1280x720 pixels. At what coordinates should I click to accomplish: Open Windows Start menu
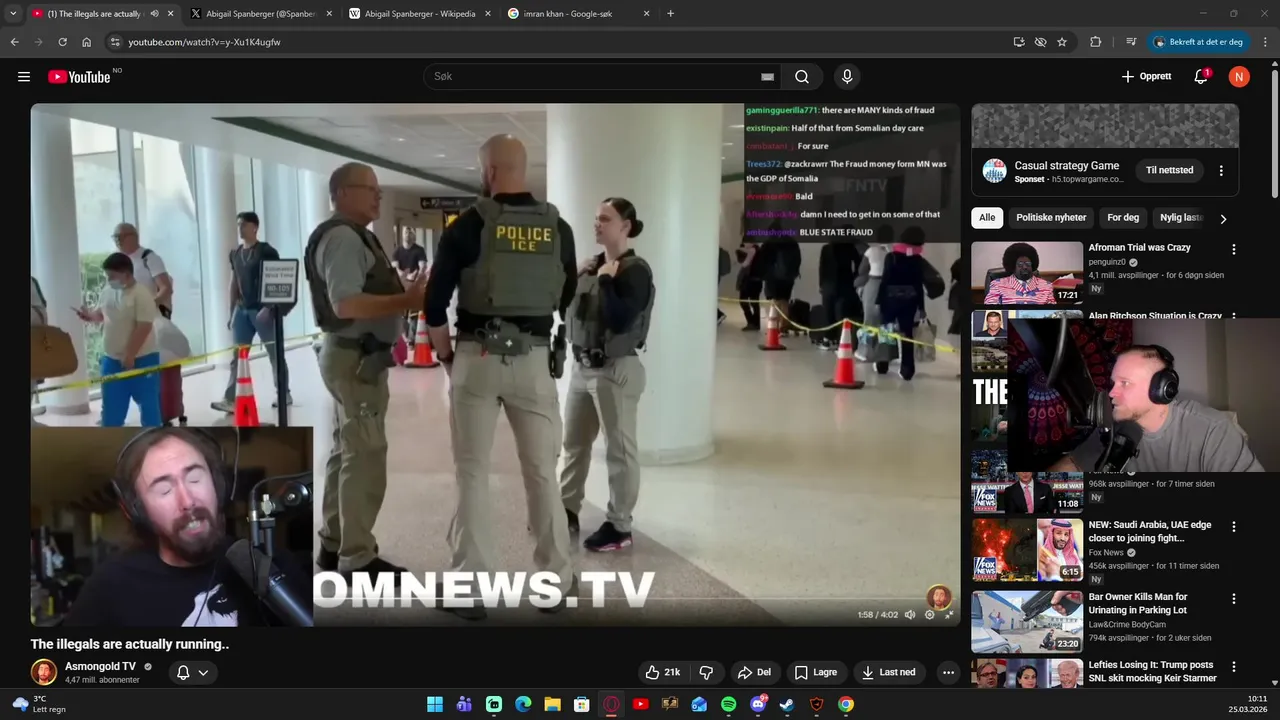(x=435, y=704)
